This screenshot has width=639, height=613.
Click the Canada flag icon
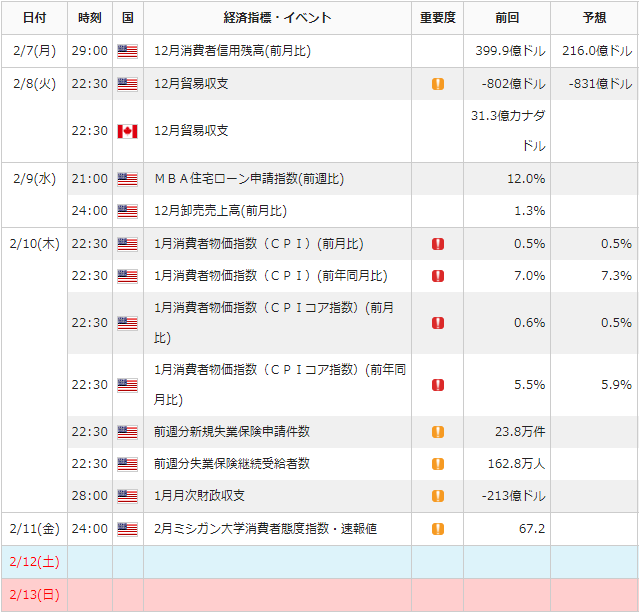(x=127, y=131)
